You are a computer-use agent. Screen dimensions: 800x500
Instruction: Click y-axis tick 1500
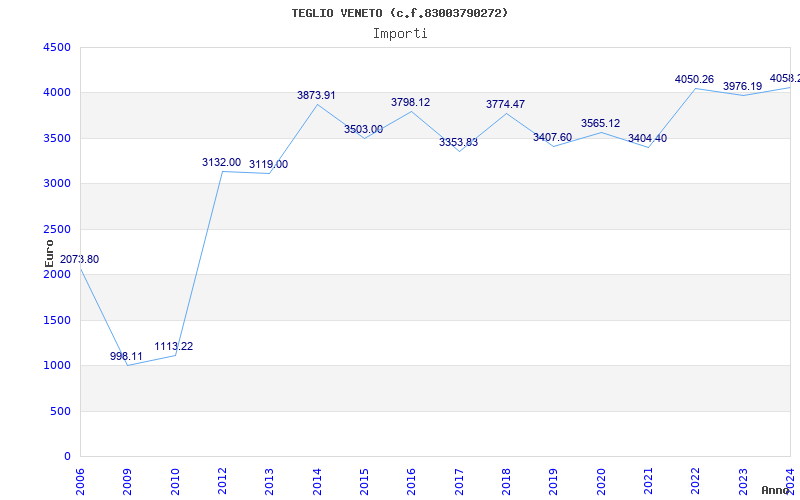click(58, 320)
